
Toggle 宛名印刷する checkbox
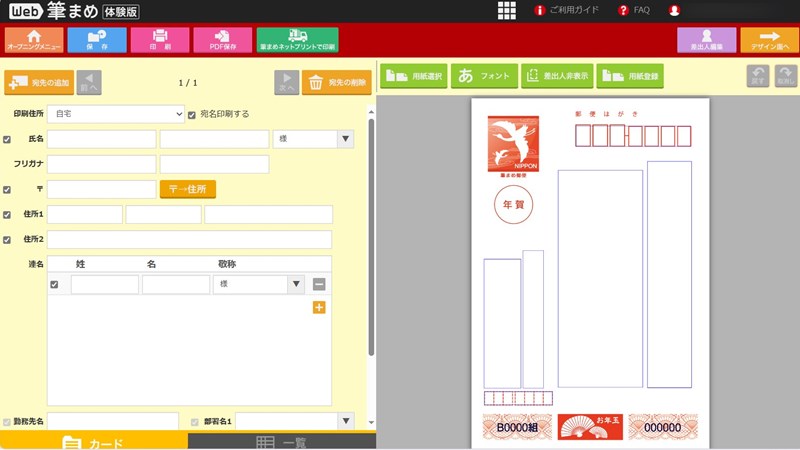[192, 115]
